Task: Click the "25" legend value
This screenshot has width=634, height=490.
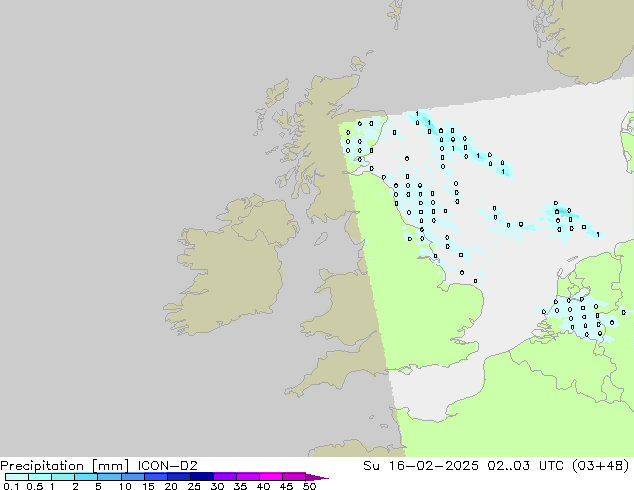Action: coord(194,486)
